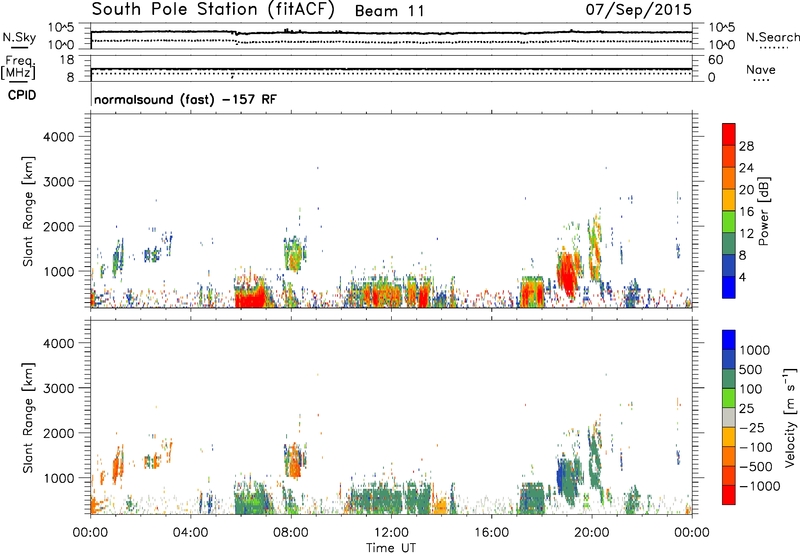
Task: Click the '04:00' time axis label
Action: click(190, 533)
